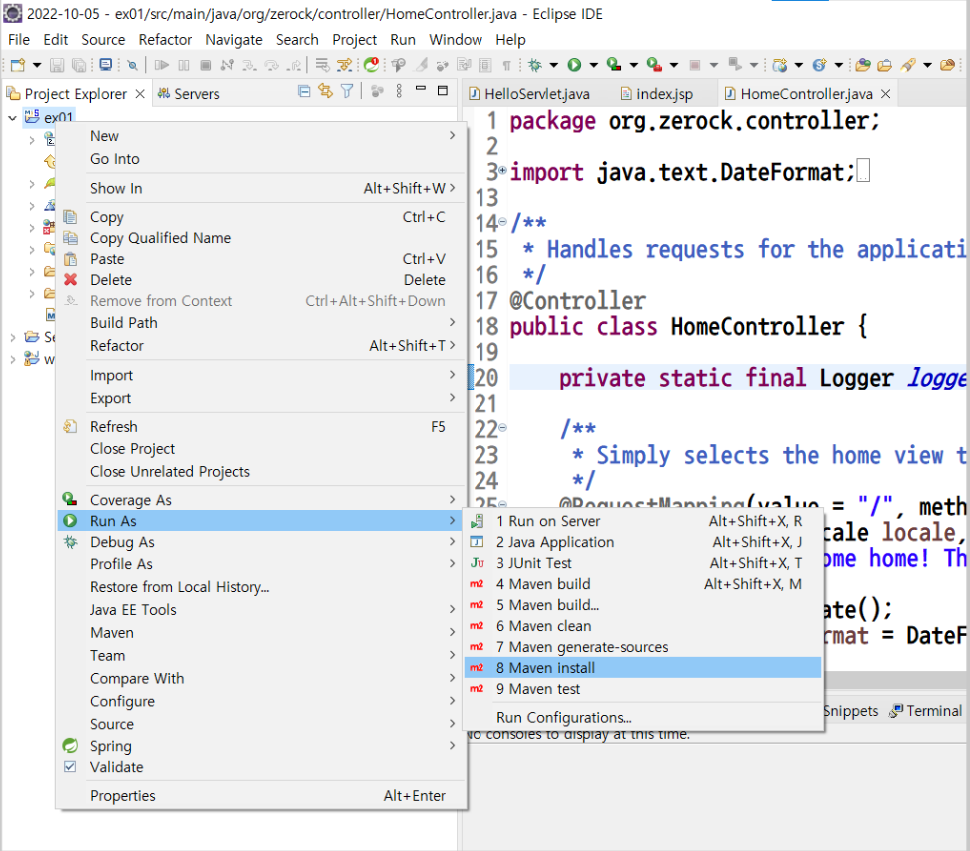Select Maven clean in submenu

coord(643,626)
